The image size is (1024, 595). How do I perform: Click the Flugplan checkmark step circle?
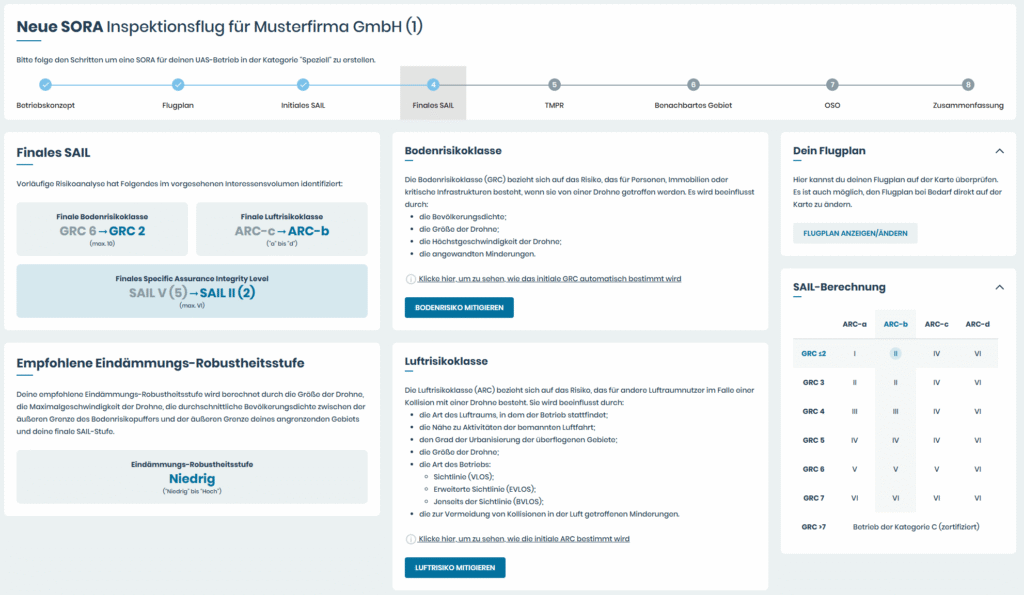(x=178, y=84)
